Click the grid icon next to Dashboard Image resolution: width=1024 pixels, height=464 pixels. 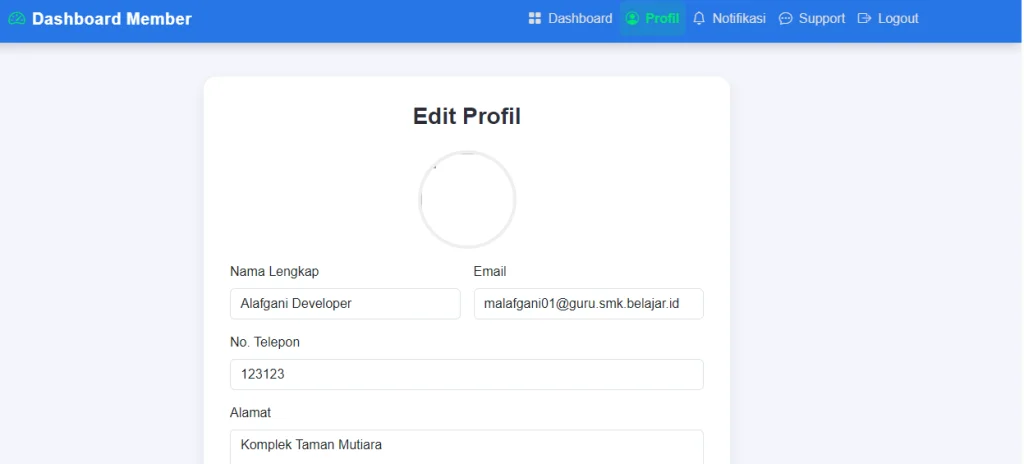pyautogui.click(x=535, y=18)
